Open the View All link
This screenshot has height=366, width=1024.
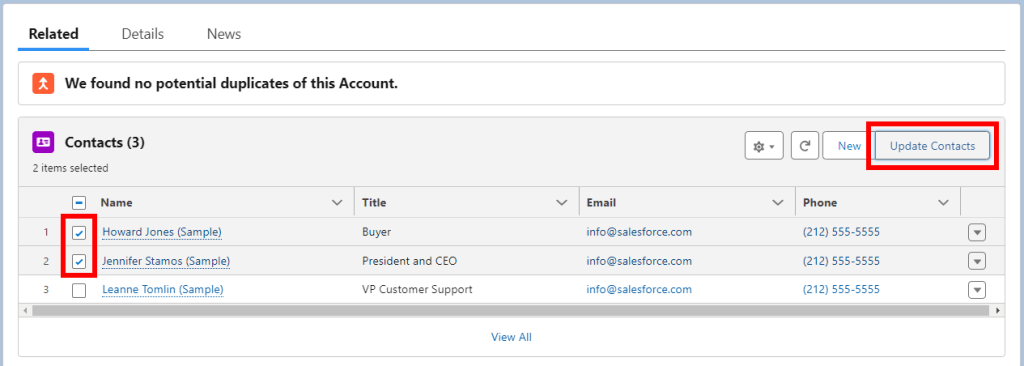[511, 337]
